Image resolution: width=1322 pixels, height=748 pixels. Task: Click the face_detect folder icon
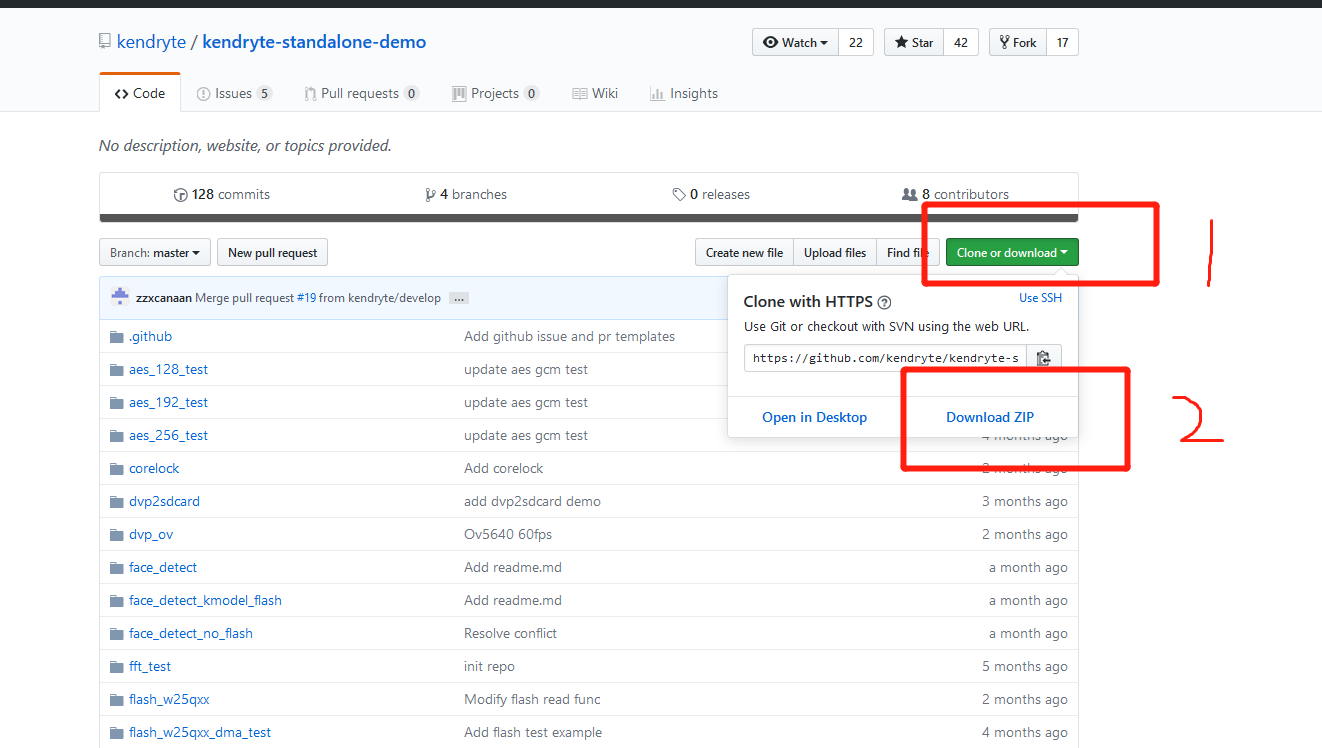point(116,568)
